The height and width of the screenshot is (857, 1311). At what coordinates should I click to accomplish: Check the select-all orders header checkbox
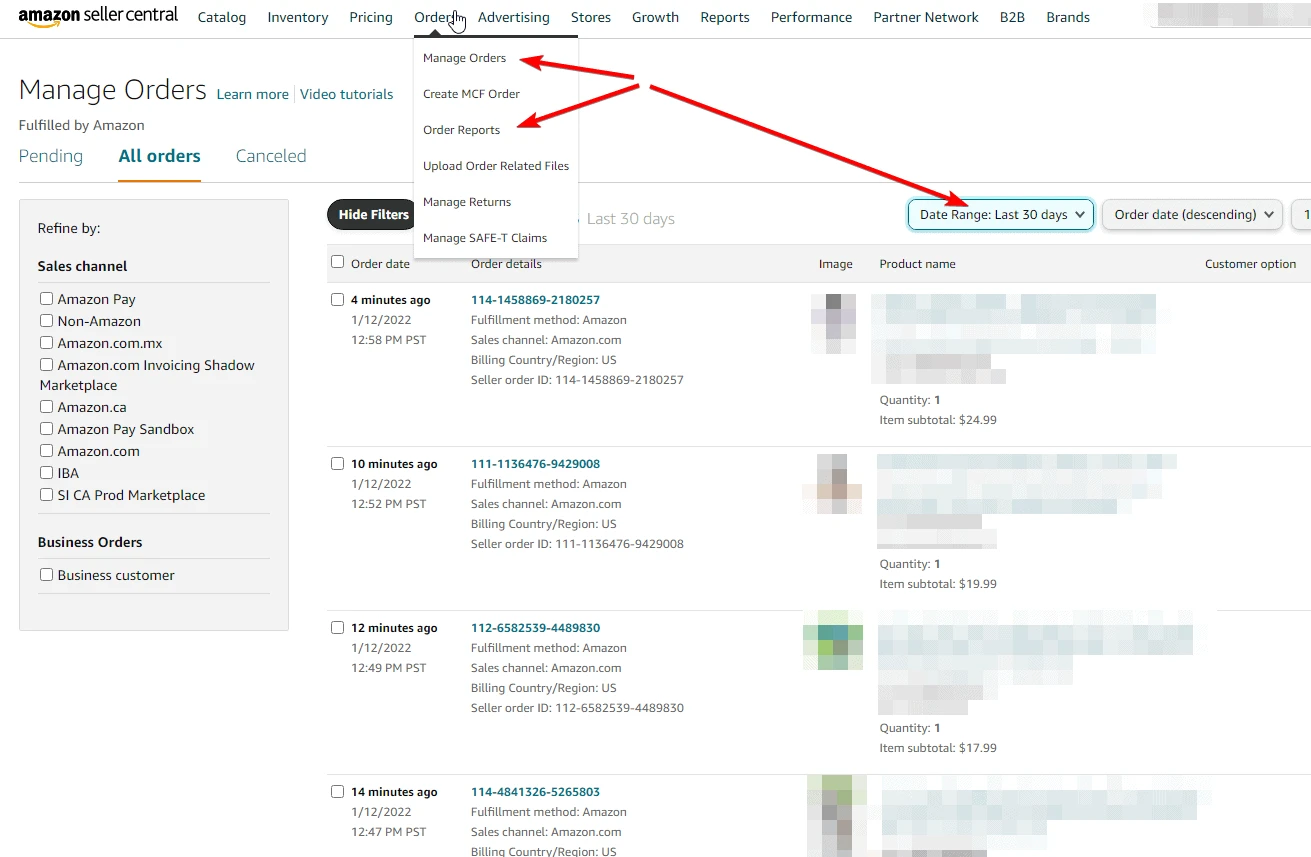(337, 260)
